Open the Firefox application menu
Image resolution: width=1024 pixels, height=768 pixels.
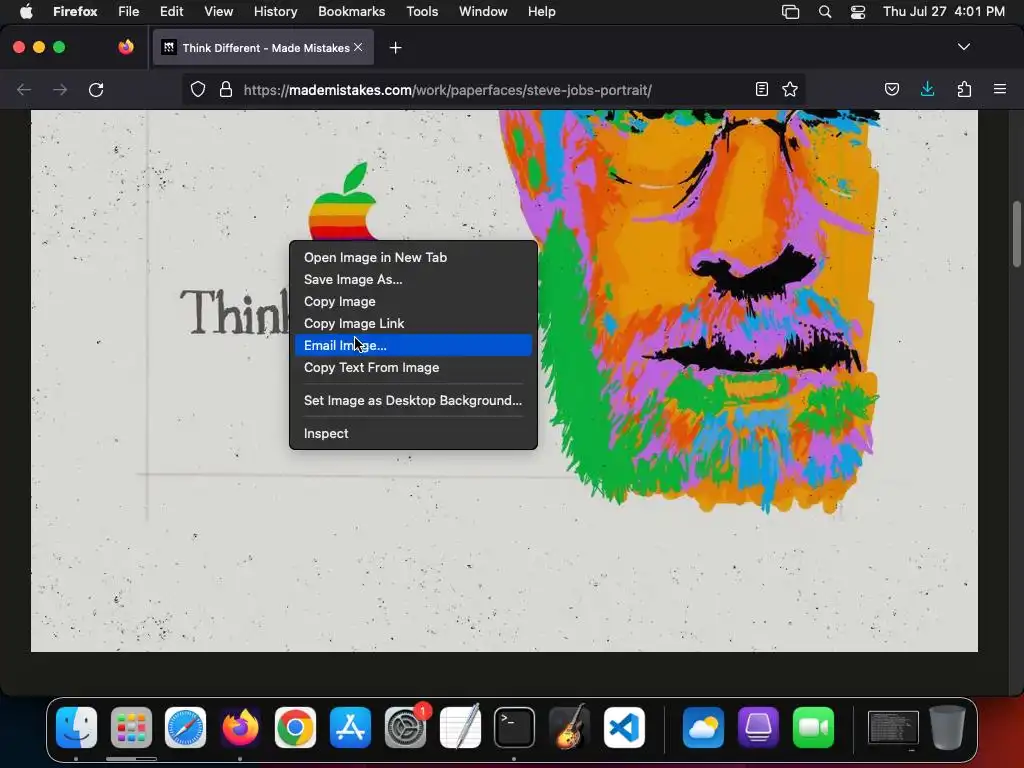tap(75, 11)
